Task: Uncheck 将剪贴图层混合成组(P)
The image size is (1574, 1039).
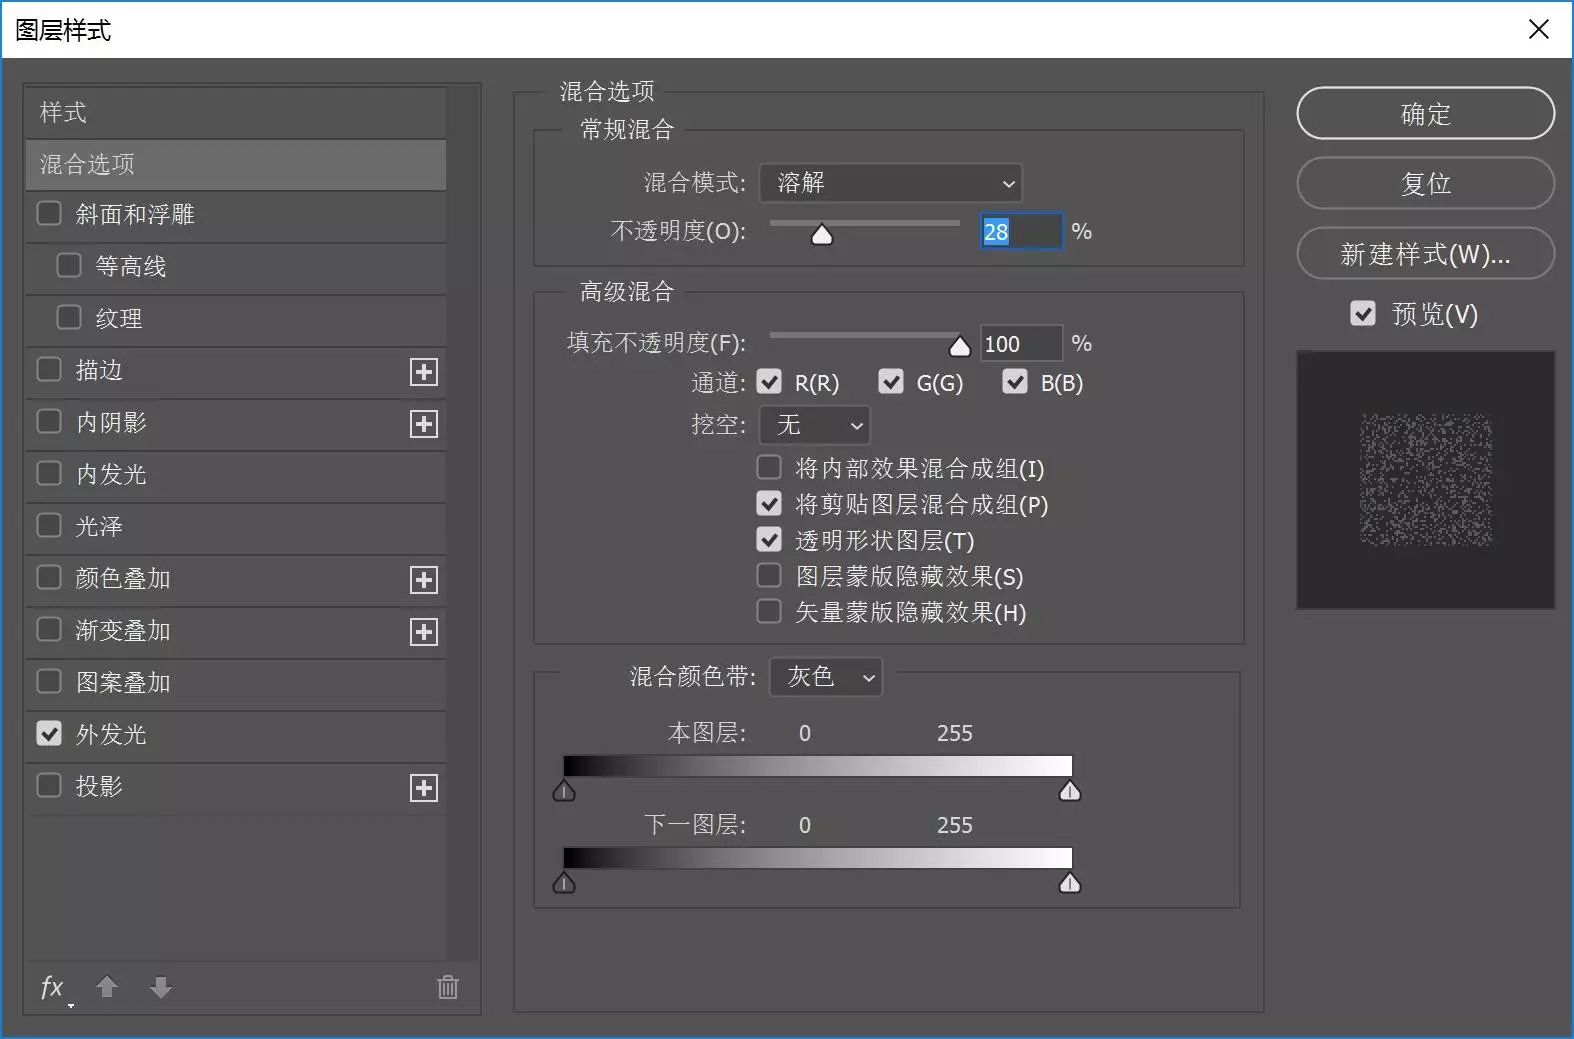Action: point(769,503)
